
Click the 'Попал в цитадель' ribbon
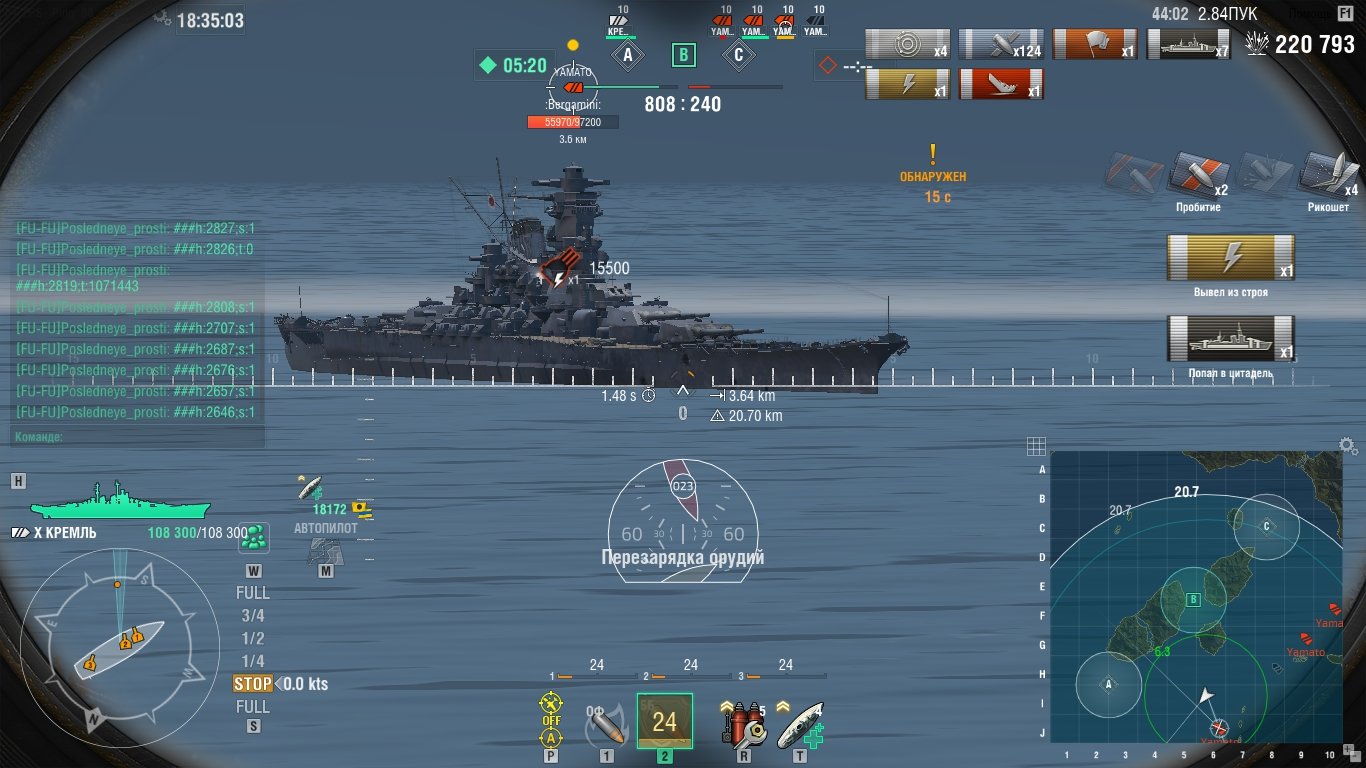click(1231, 338)
